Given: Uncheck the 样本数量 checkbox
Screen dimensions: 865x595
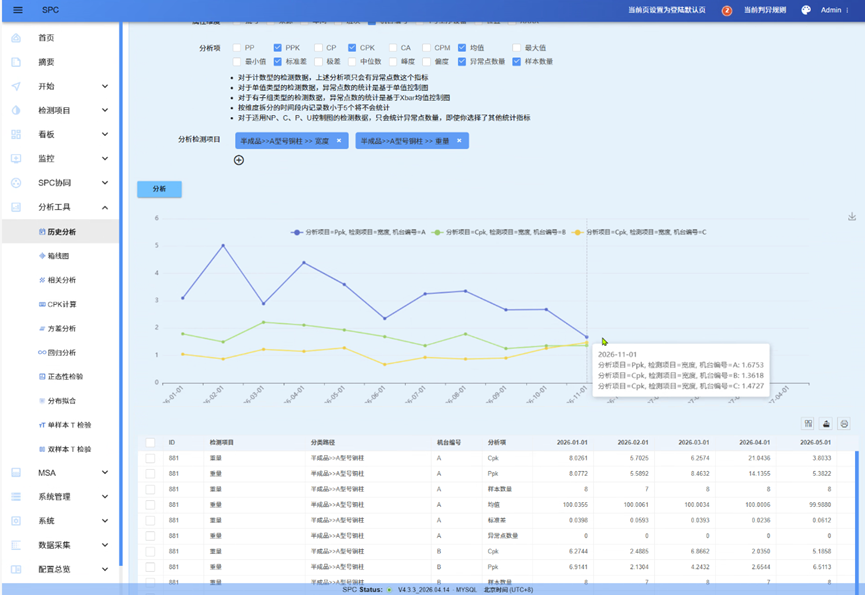Looking at the screenshot, I should point(516,62).
